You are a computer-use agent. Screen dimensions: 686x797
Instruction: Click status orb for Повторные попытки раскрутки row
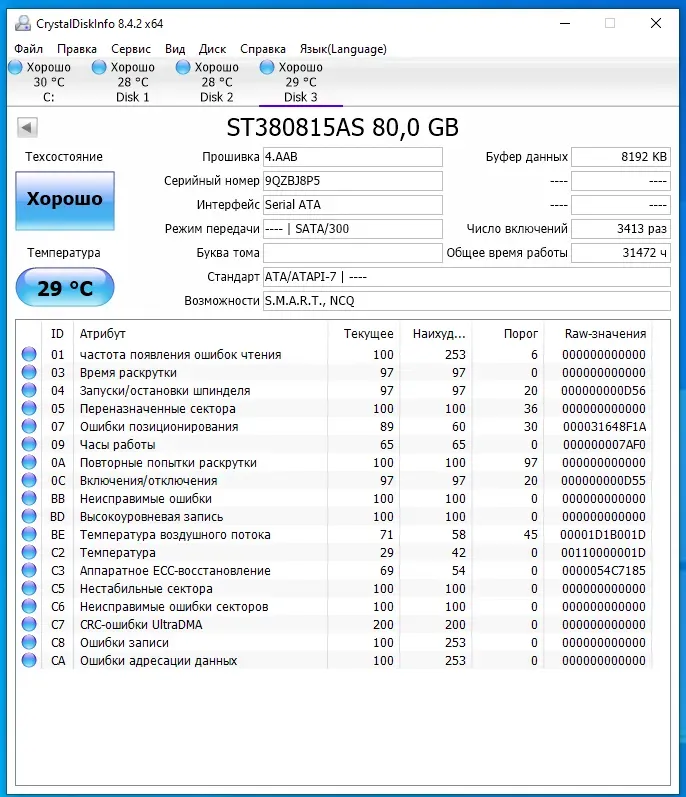(29, 462)
